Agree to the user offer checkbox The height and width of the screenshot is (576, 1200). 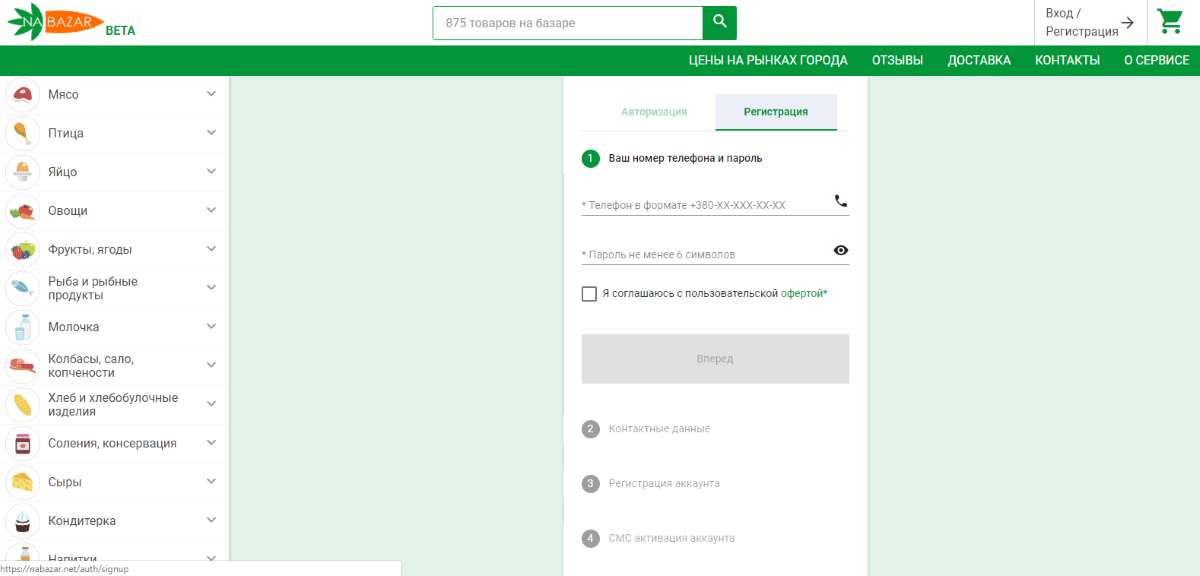589,294
